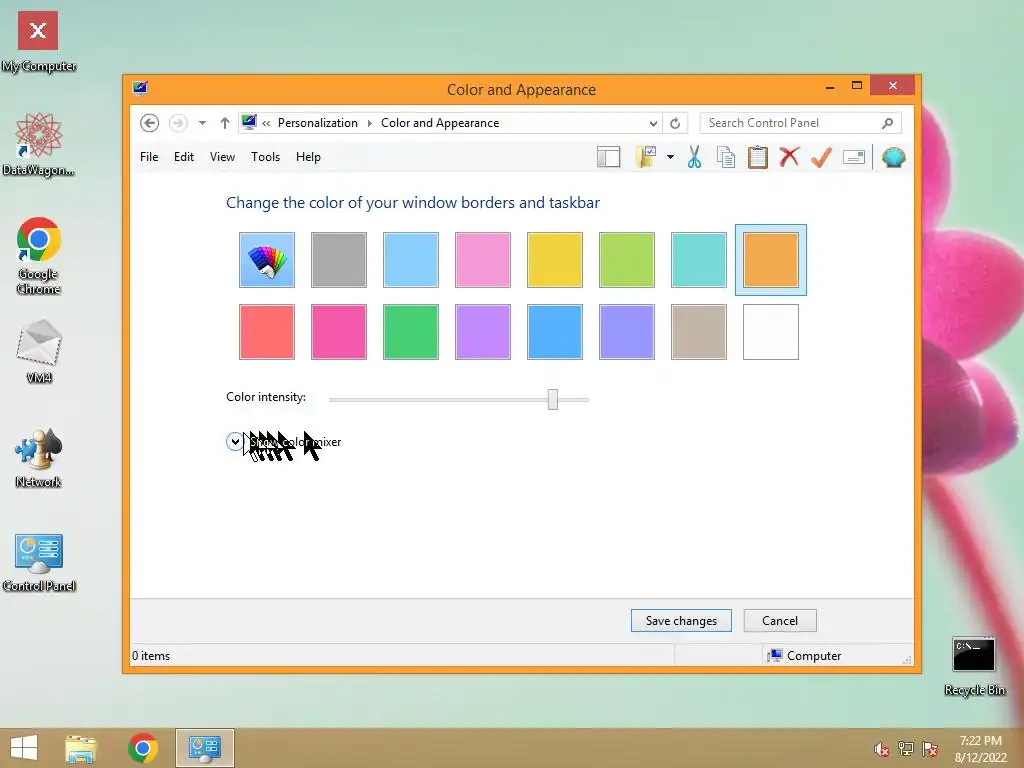This screenshot has width=1024, height=768.
Task: Select the lime green color swatch
Action: pyautogui.click(x=626, y=260)
